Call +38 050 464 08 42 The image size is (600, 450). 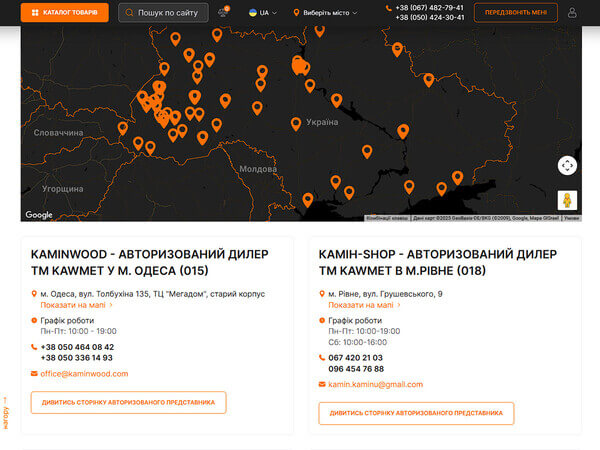tap(77, 347)
